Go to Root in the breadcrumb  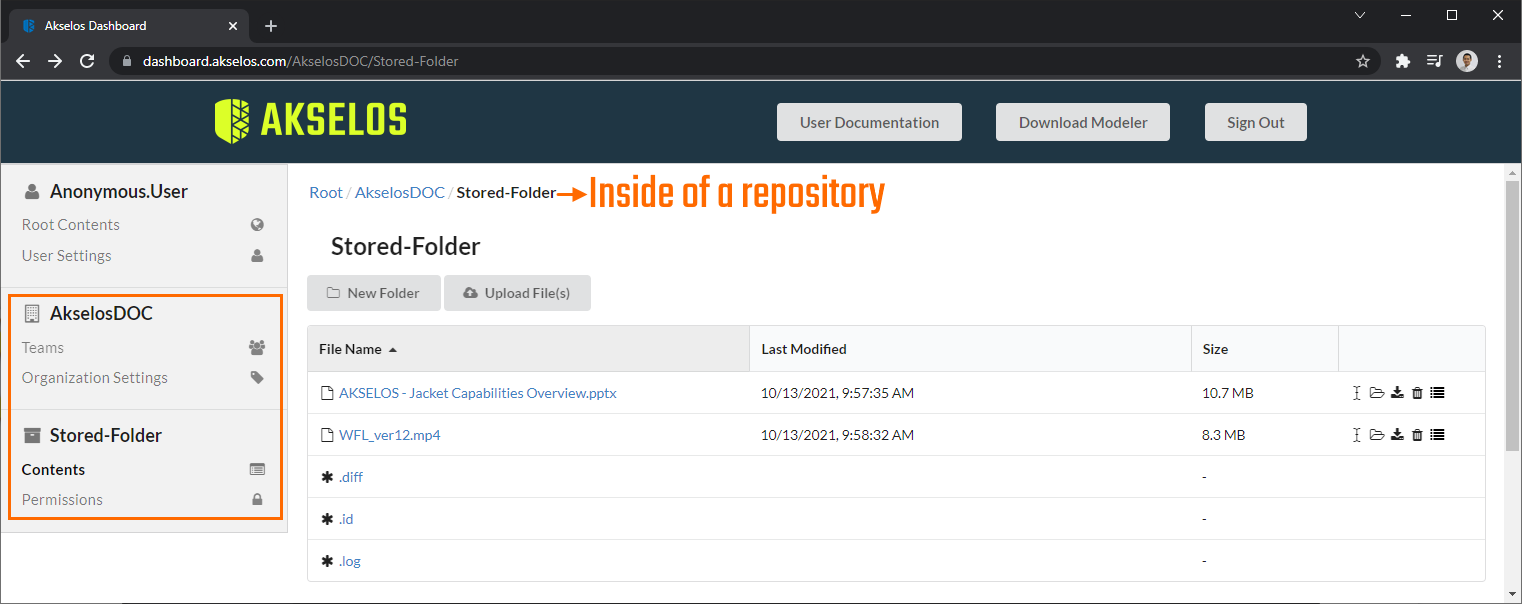coord(326,193)
